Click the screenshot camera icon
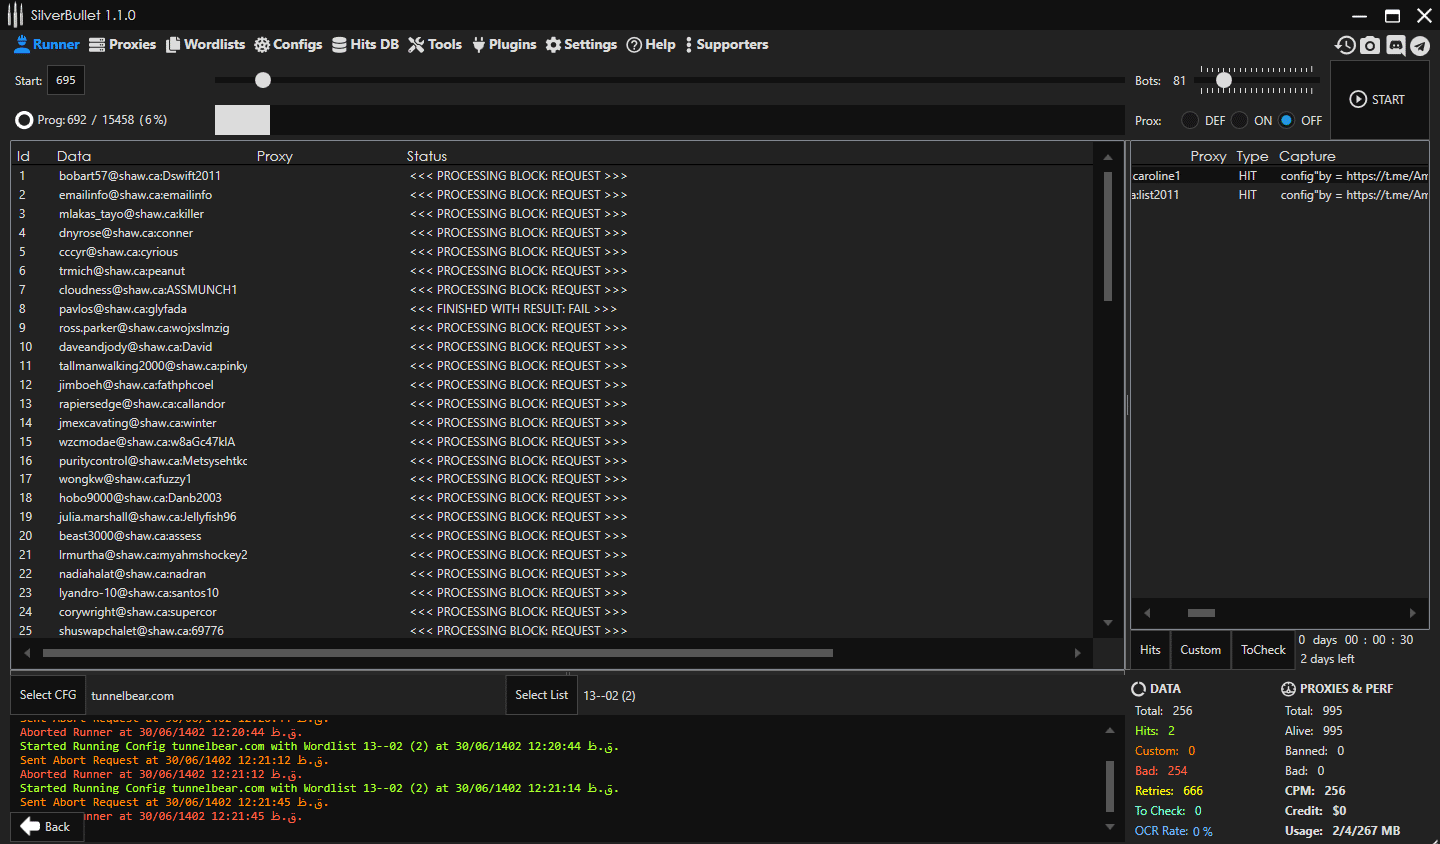The height and width of the screenshot is (844, 1440). pyautogui.click(x=1370, y=46)
